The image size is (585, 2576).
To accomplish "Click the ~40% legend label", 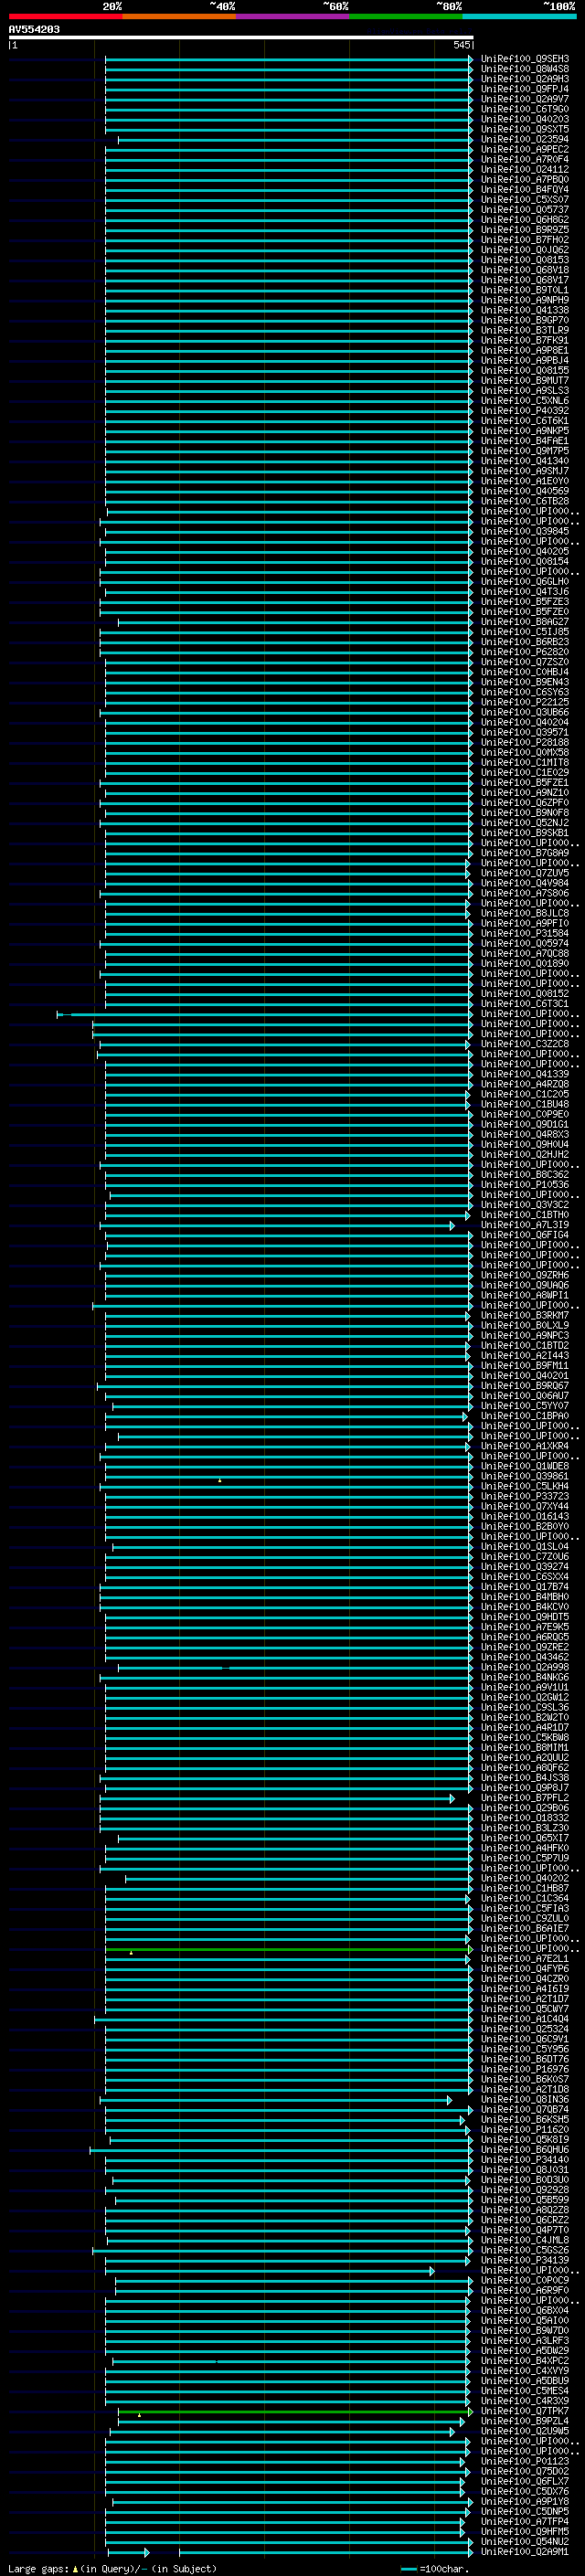I will coord(222,6).
